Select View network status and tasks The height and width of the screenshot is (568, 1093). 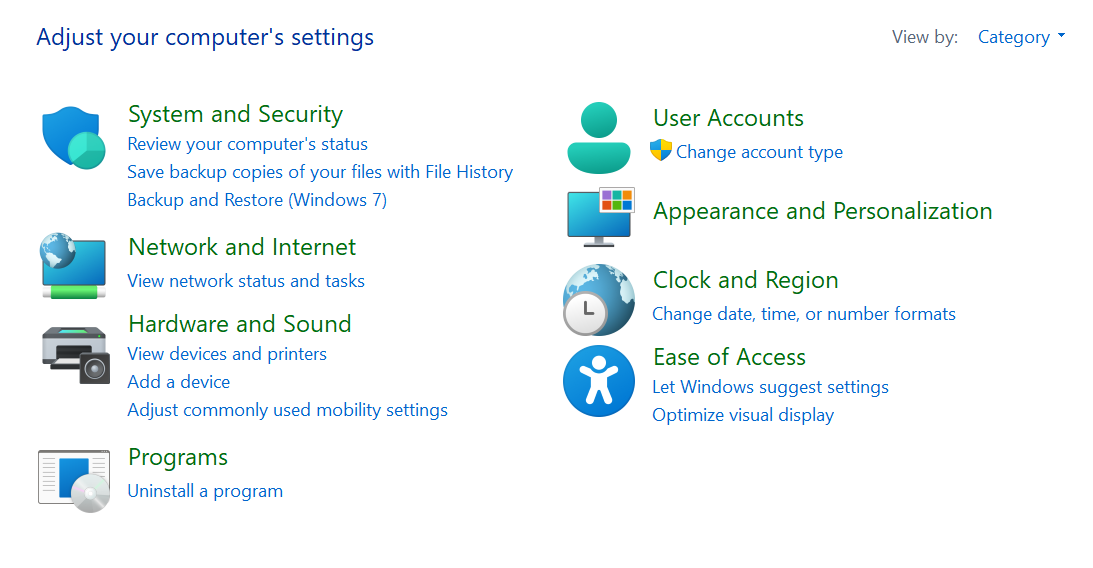tap(246, 281)
